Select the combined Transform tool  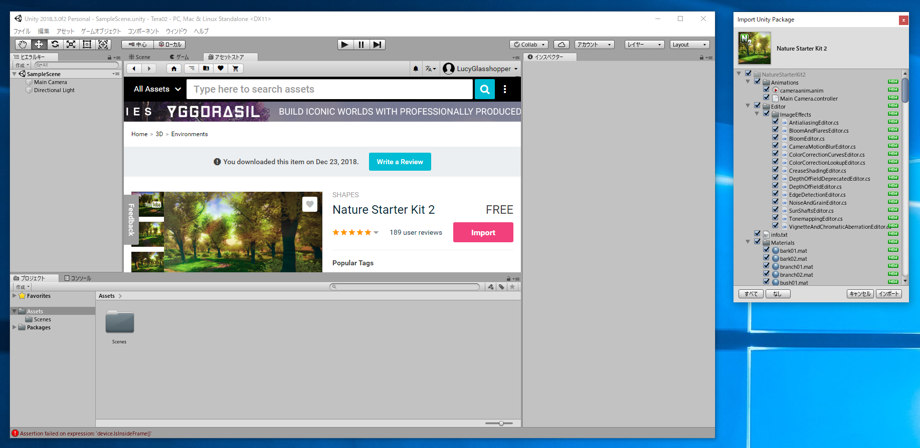(103, 44)
